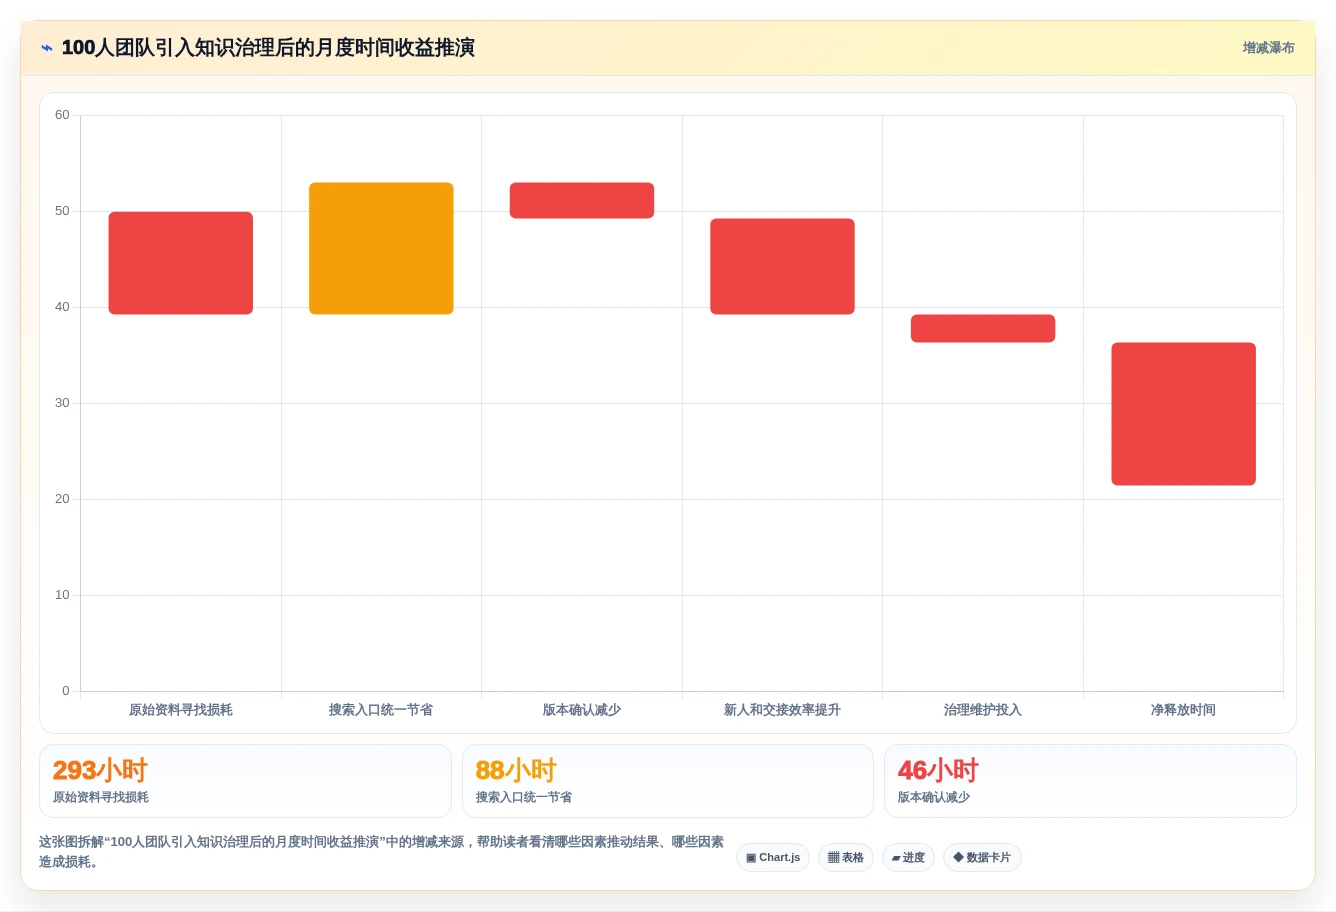This screenshot has width=1336, height=912.
Task: Click the x-axis label 版本确认减少
Action: tap(582, 710)
